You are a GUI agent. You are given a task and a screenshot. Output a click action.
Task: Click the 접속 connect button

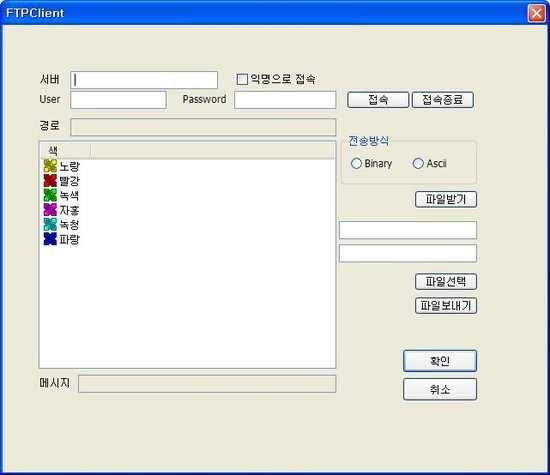(x=378, y=100)
